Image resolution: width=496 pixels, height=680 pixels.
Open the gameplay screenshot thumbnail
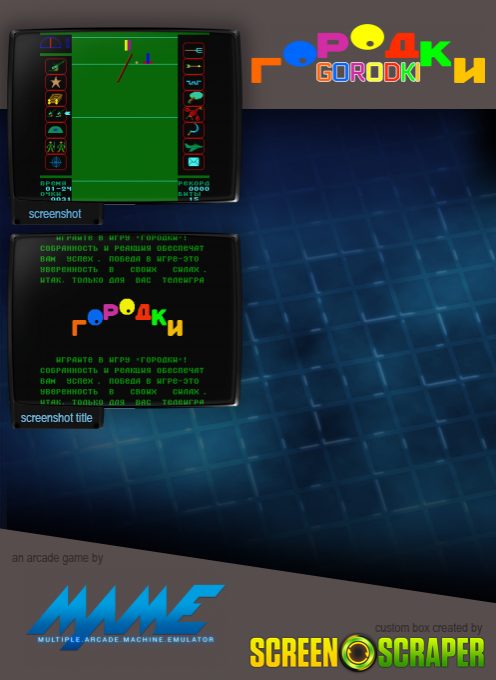(124, 116)
